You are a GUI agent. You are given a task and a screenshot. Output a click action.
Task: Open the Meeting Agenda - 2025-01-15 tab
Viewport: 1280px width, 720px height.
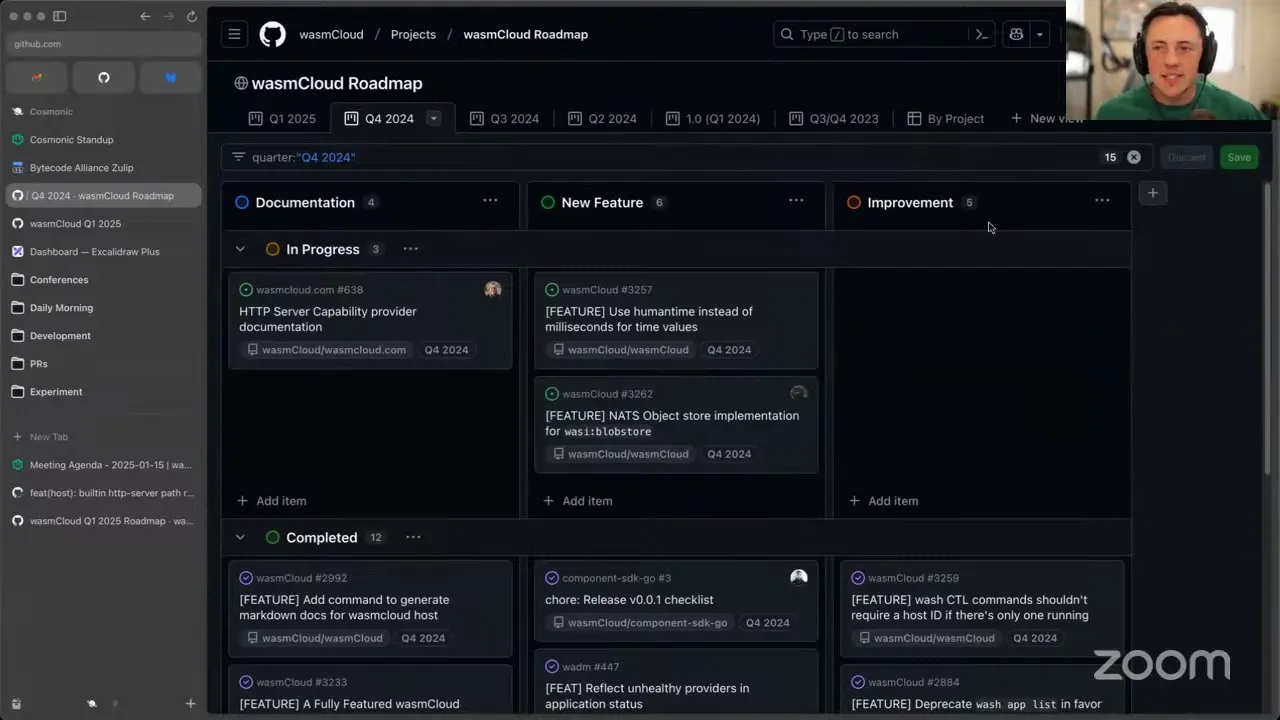coord(104,465)
